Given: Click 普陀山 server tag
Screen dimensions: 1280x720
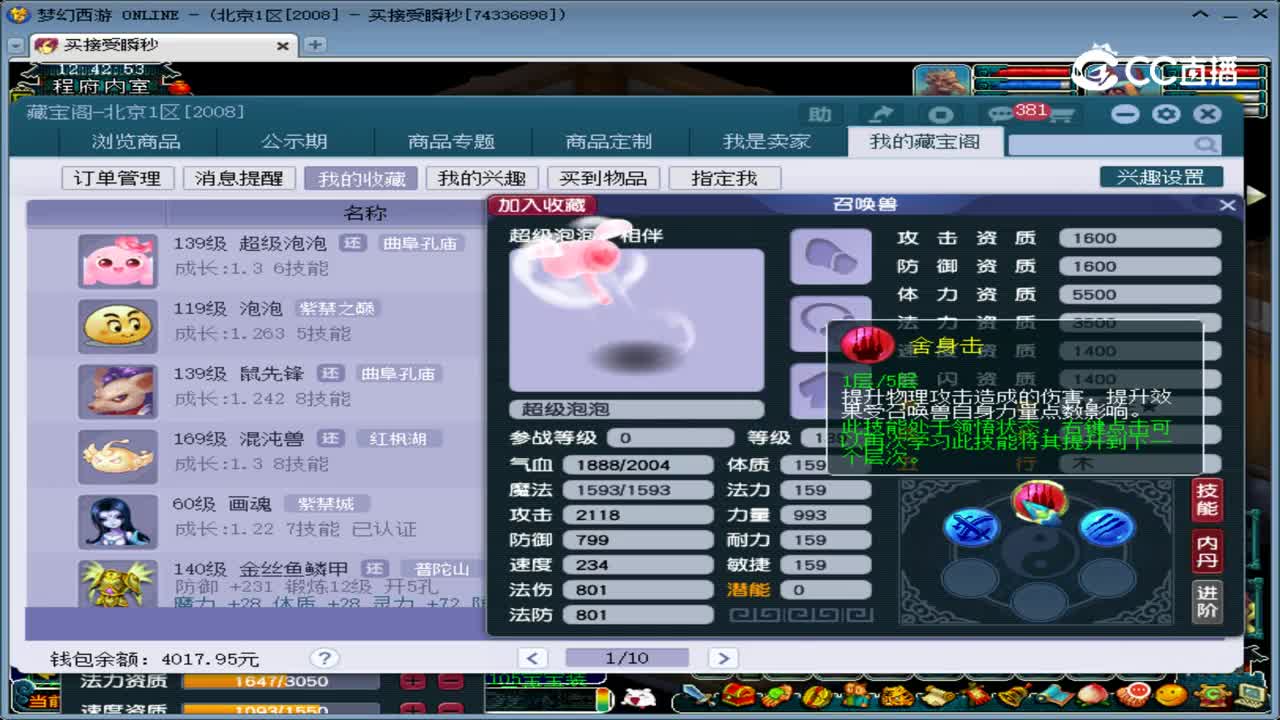Looking at the screenshot, I should [x=442, y=569].
